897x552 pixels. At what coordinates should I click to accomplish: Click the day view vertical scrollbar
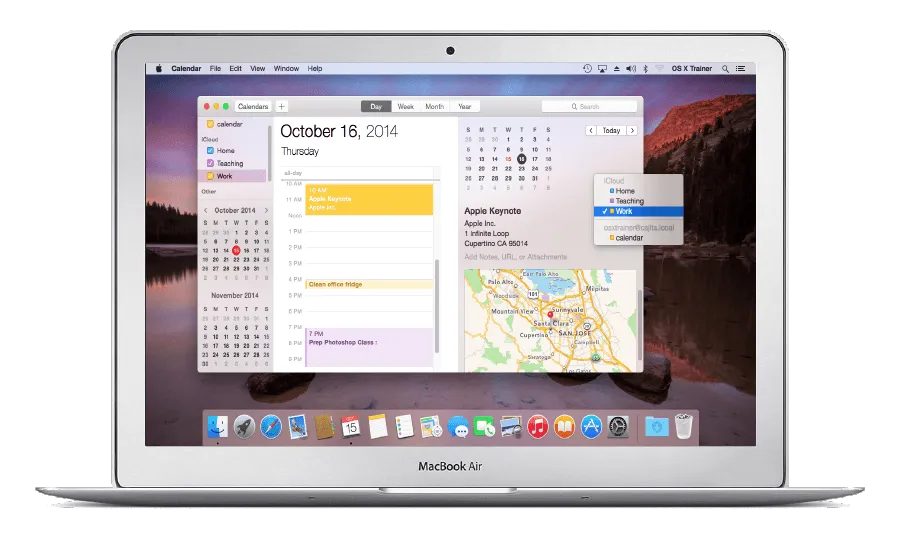point(437,306)
